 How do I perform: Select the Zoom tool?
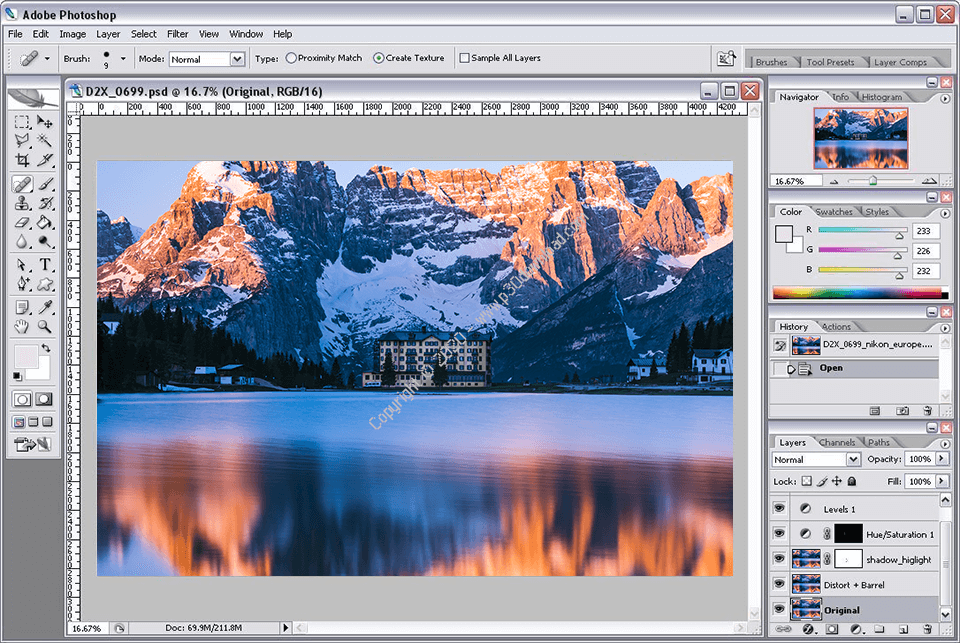tap(45, 326)
